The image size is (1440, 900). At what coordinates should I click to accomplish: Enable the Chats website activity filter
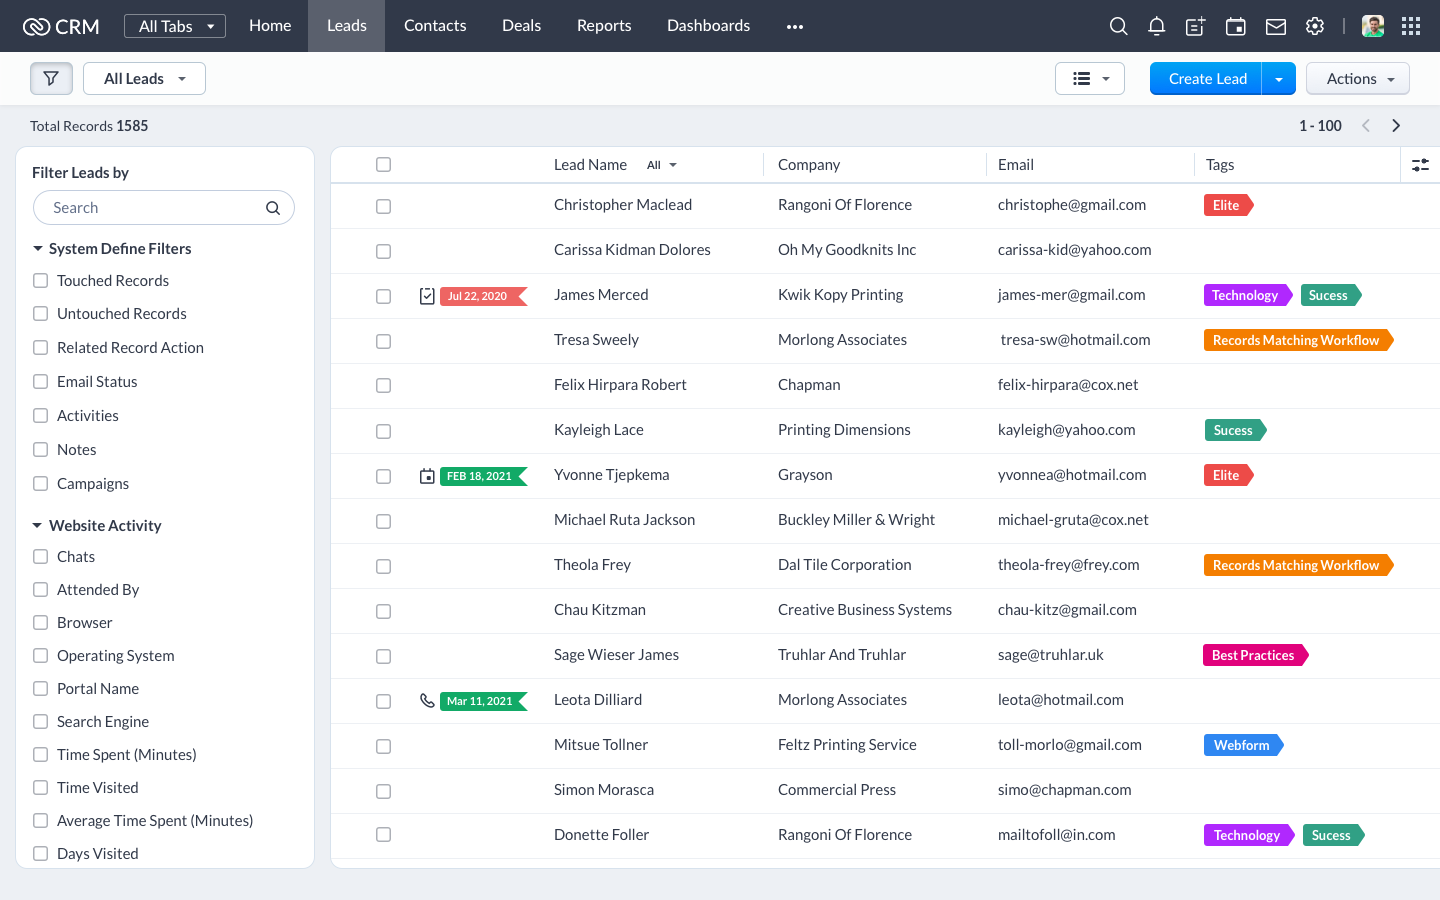[x=40, y=556]
